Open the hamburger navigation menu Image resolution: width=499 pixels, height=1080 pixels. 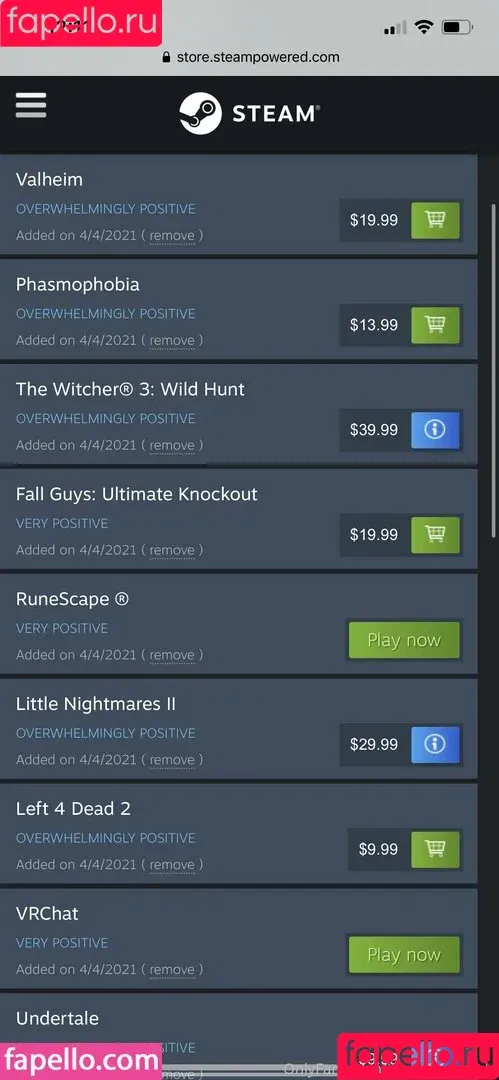coord(31,105)
